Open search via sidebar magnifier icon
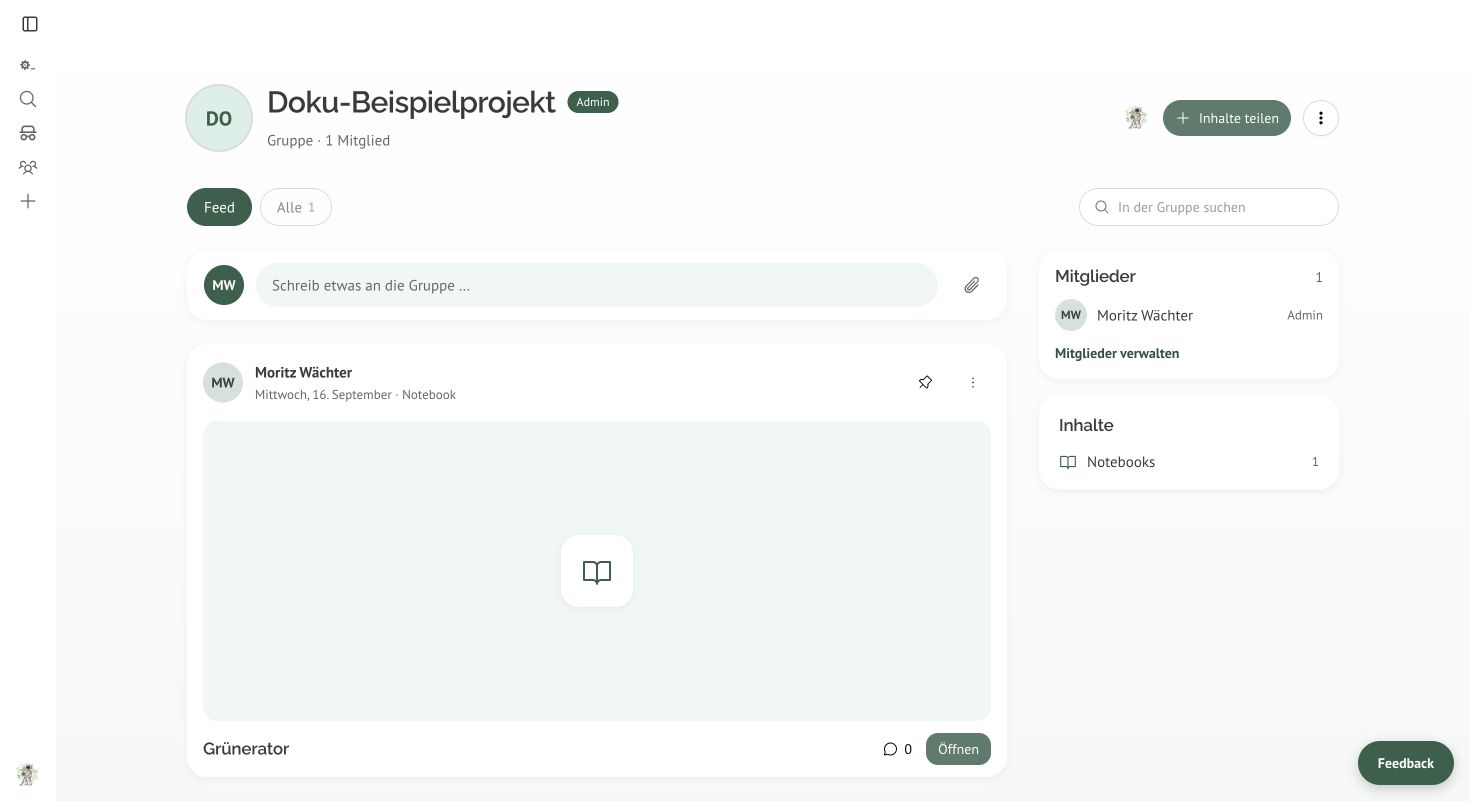The width and height of the screenshot is (1470, 801). click(28, 99)
